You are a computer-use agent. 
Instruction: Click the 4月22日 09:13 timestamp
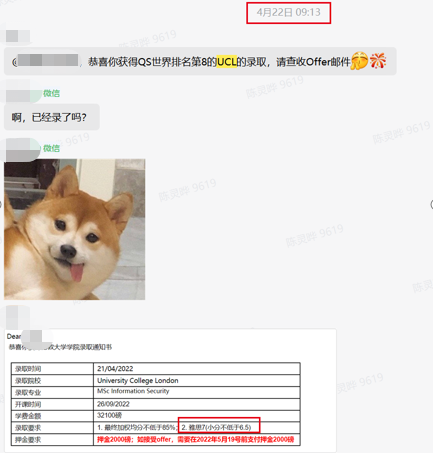point(289,12)
